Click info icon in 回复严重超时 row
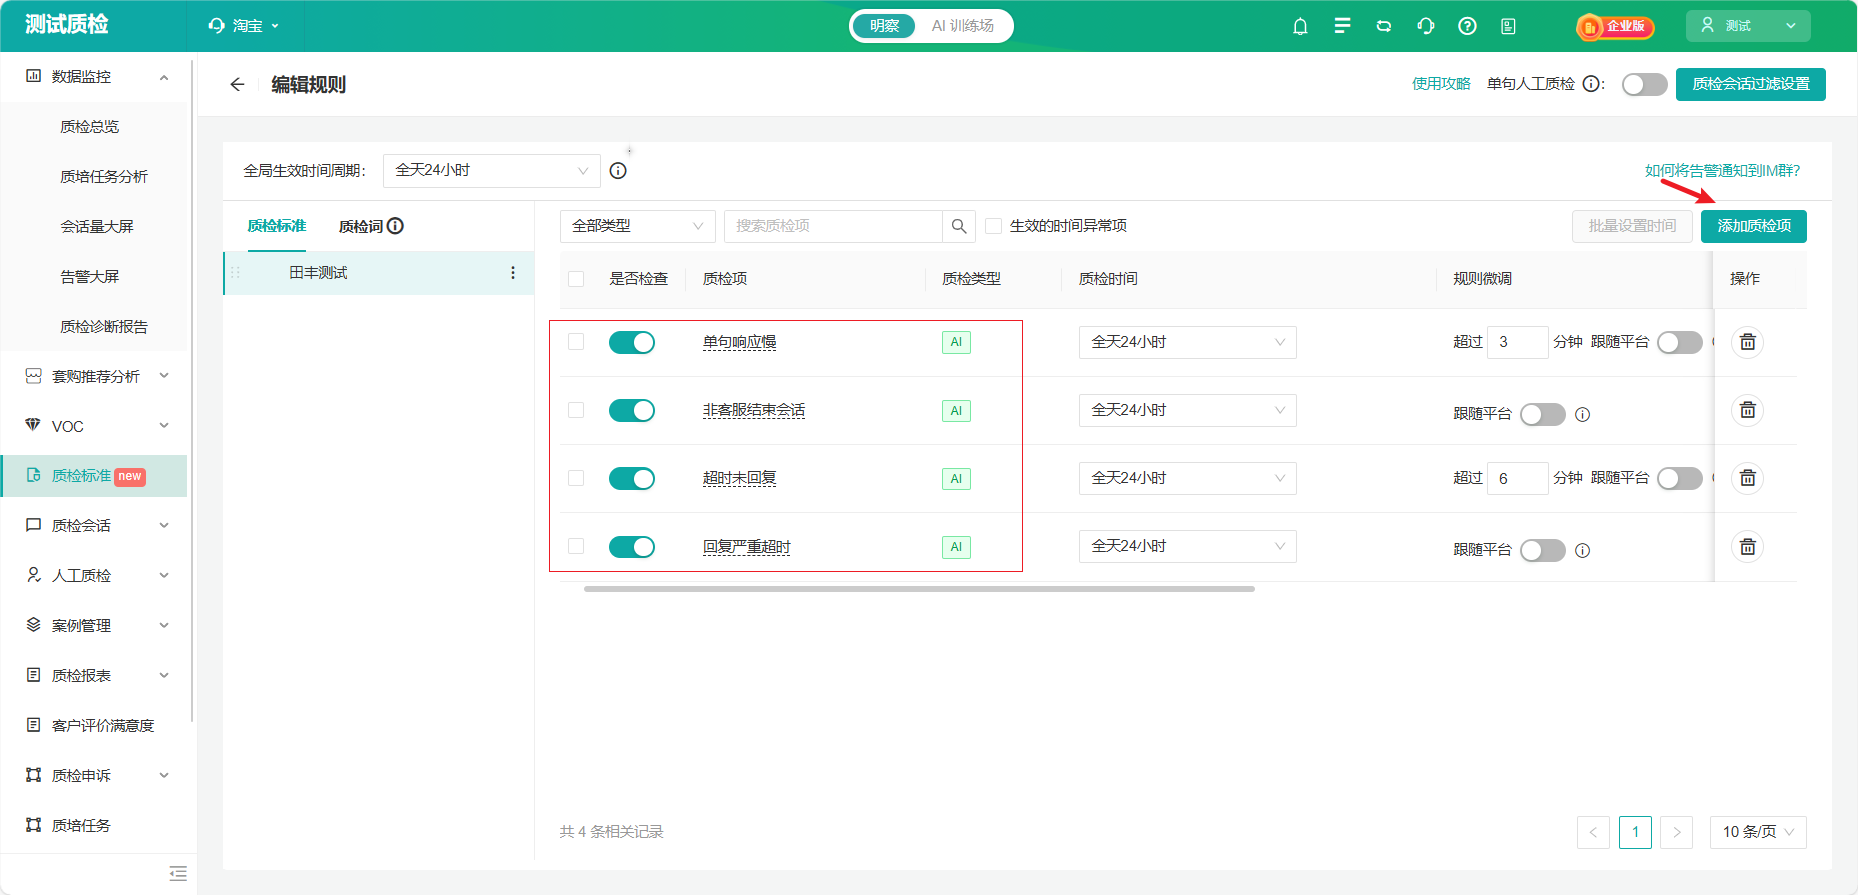This screenshot has height=895, width=1858. (1582, 550)
